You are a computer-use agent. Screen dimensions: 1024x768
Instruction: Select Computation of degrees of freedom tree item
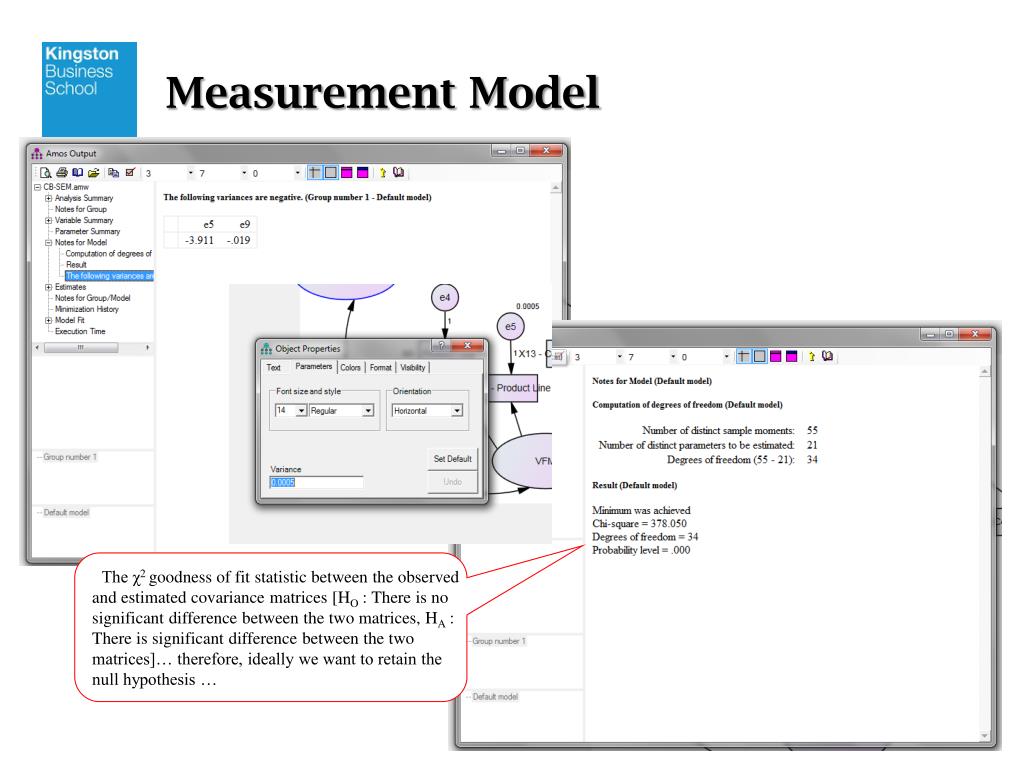tap(108, 253)
